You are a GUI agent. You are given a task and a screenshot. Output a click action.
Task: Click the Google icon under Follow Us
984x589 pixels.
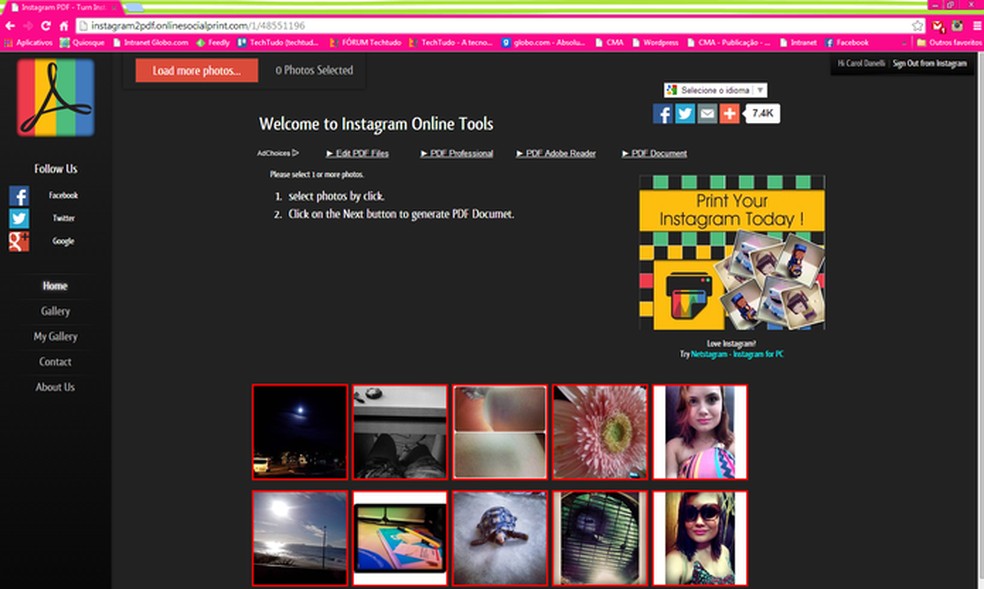tap(18, 240)
